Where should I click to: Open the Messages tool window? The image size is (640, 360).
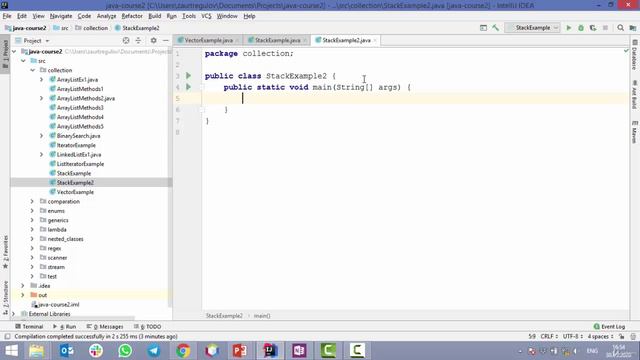(105, 327)
